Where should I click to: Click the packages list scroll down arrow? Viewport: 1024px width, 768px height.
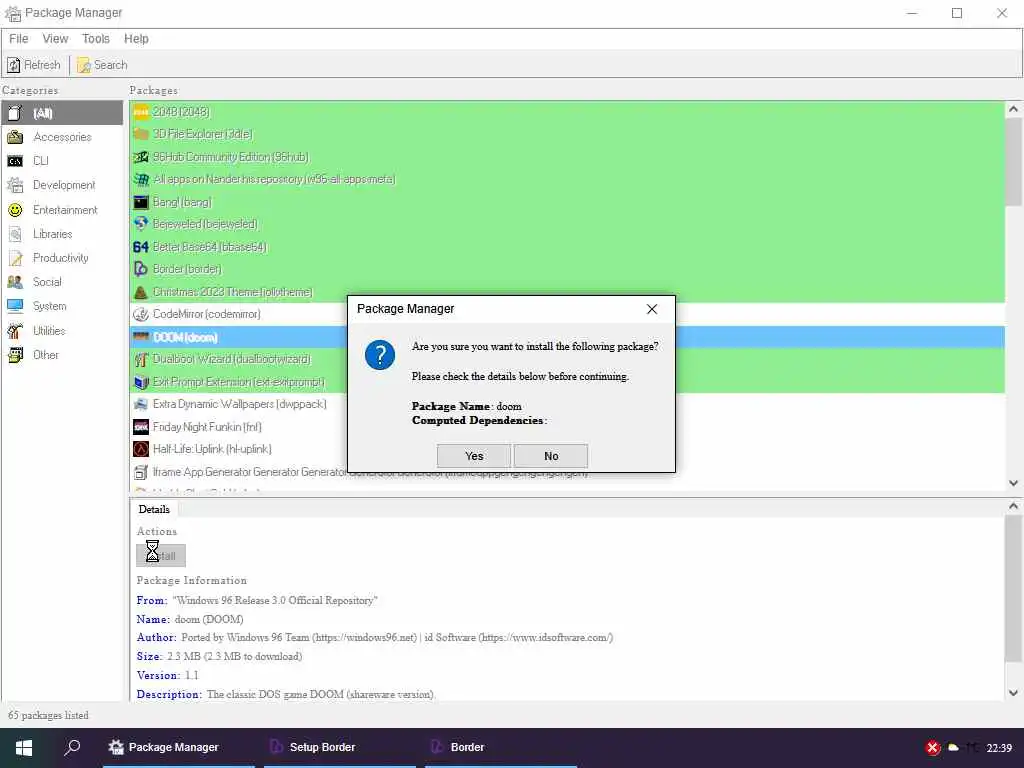(x=1014, y=483)
